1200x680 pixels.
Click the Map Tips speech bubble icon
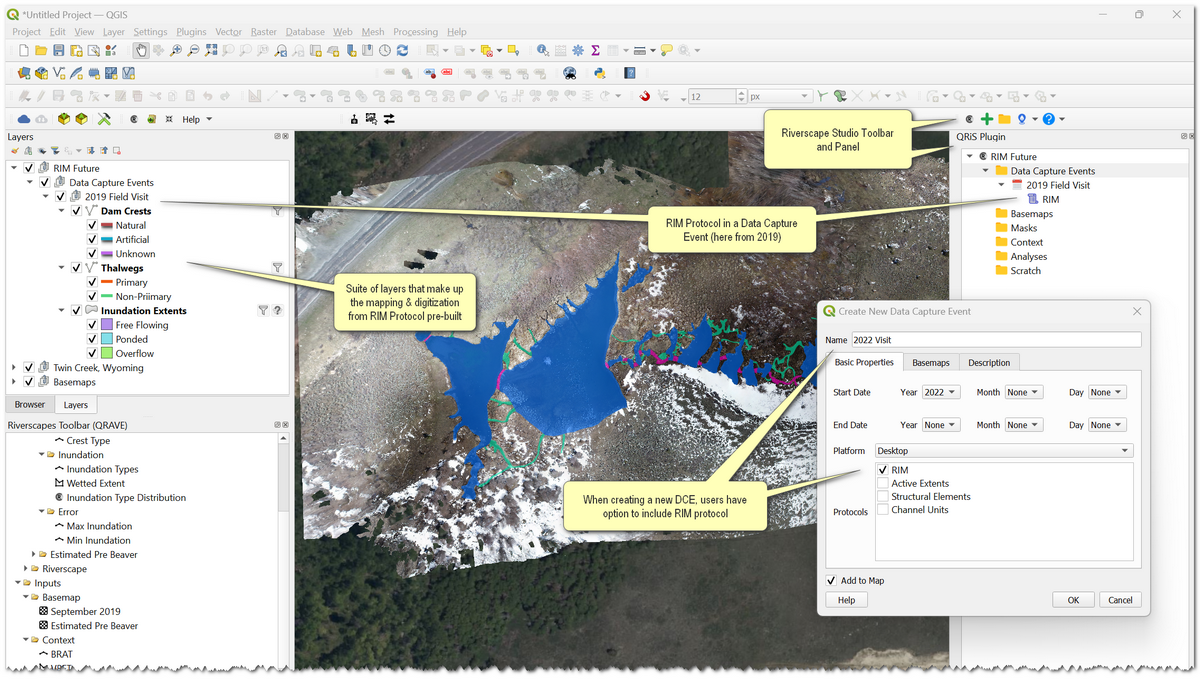(667, 50)
